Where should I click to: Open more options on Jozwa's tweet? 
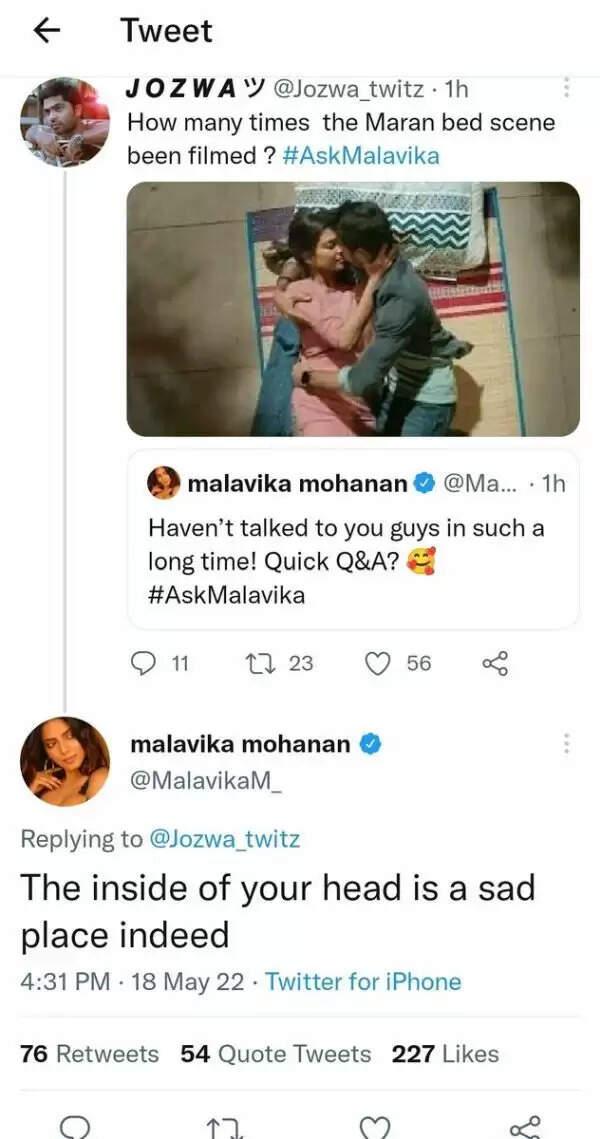coord(566,88)
